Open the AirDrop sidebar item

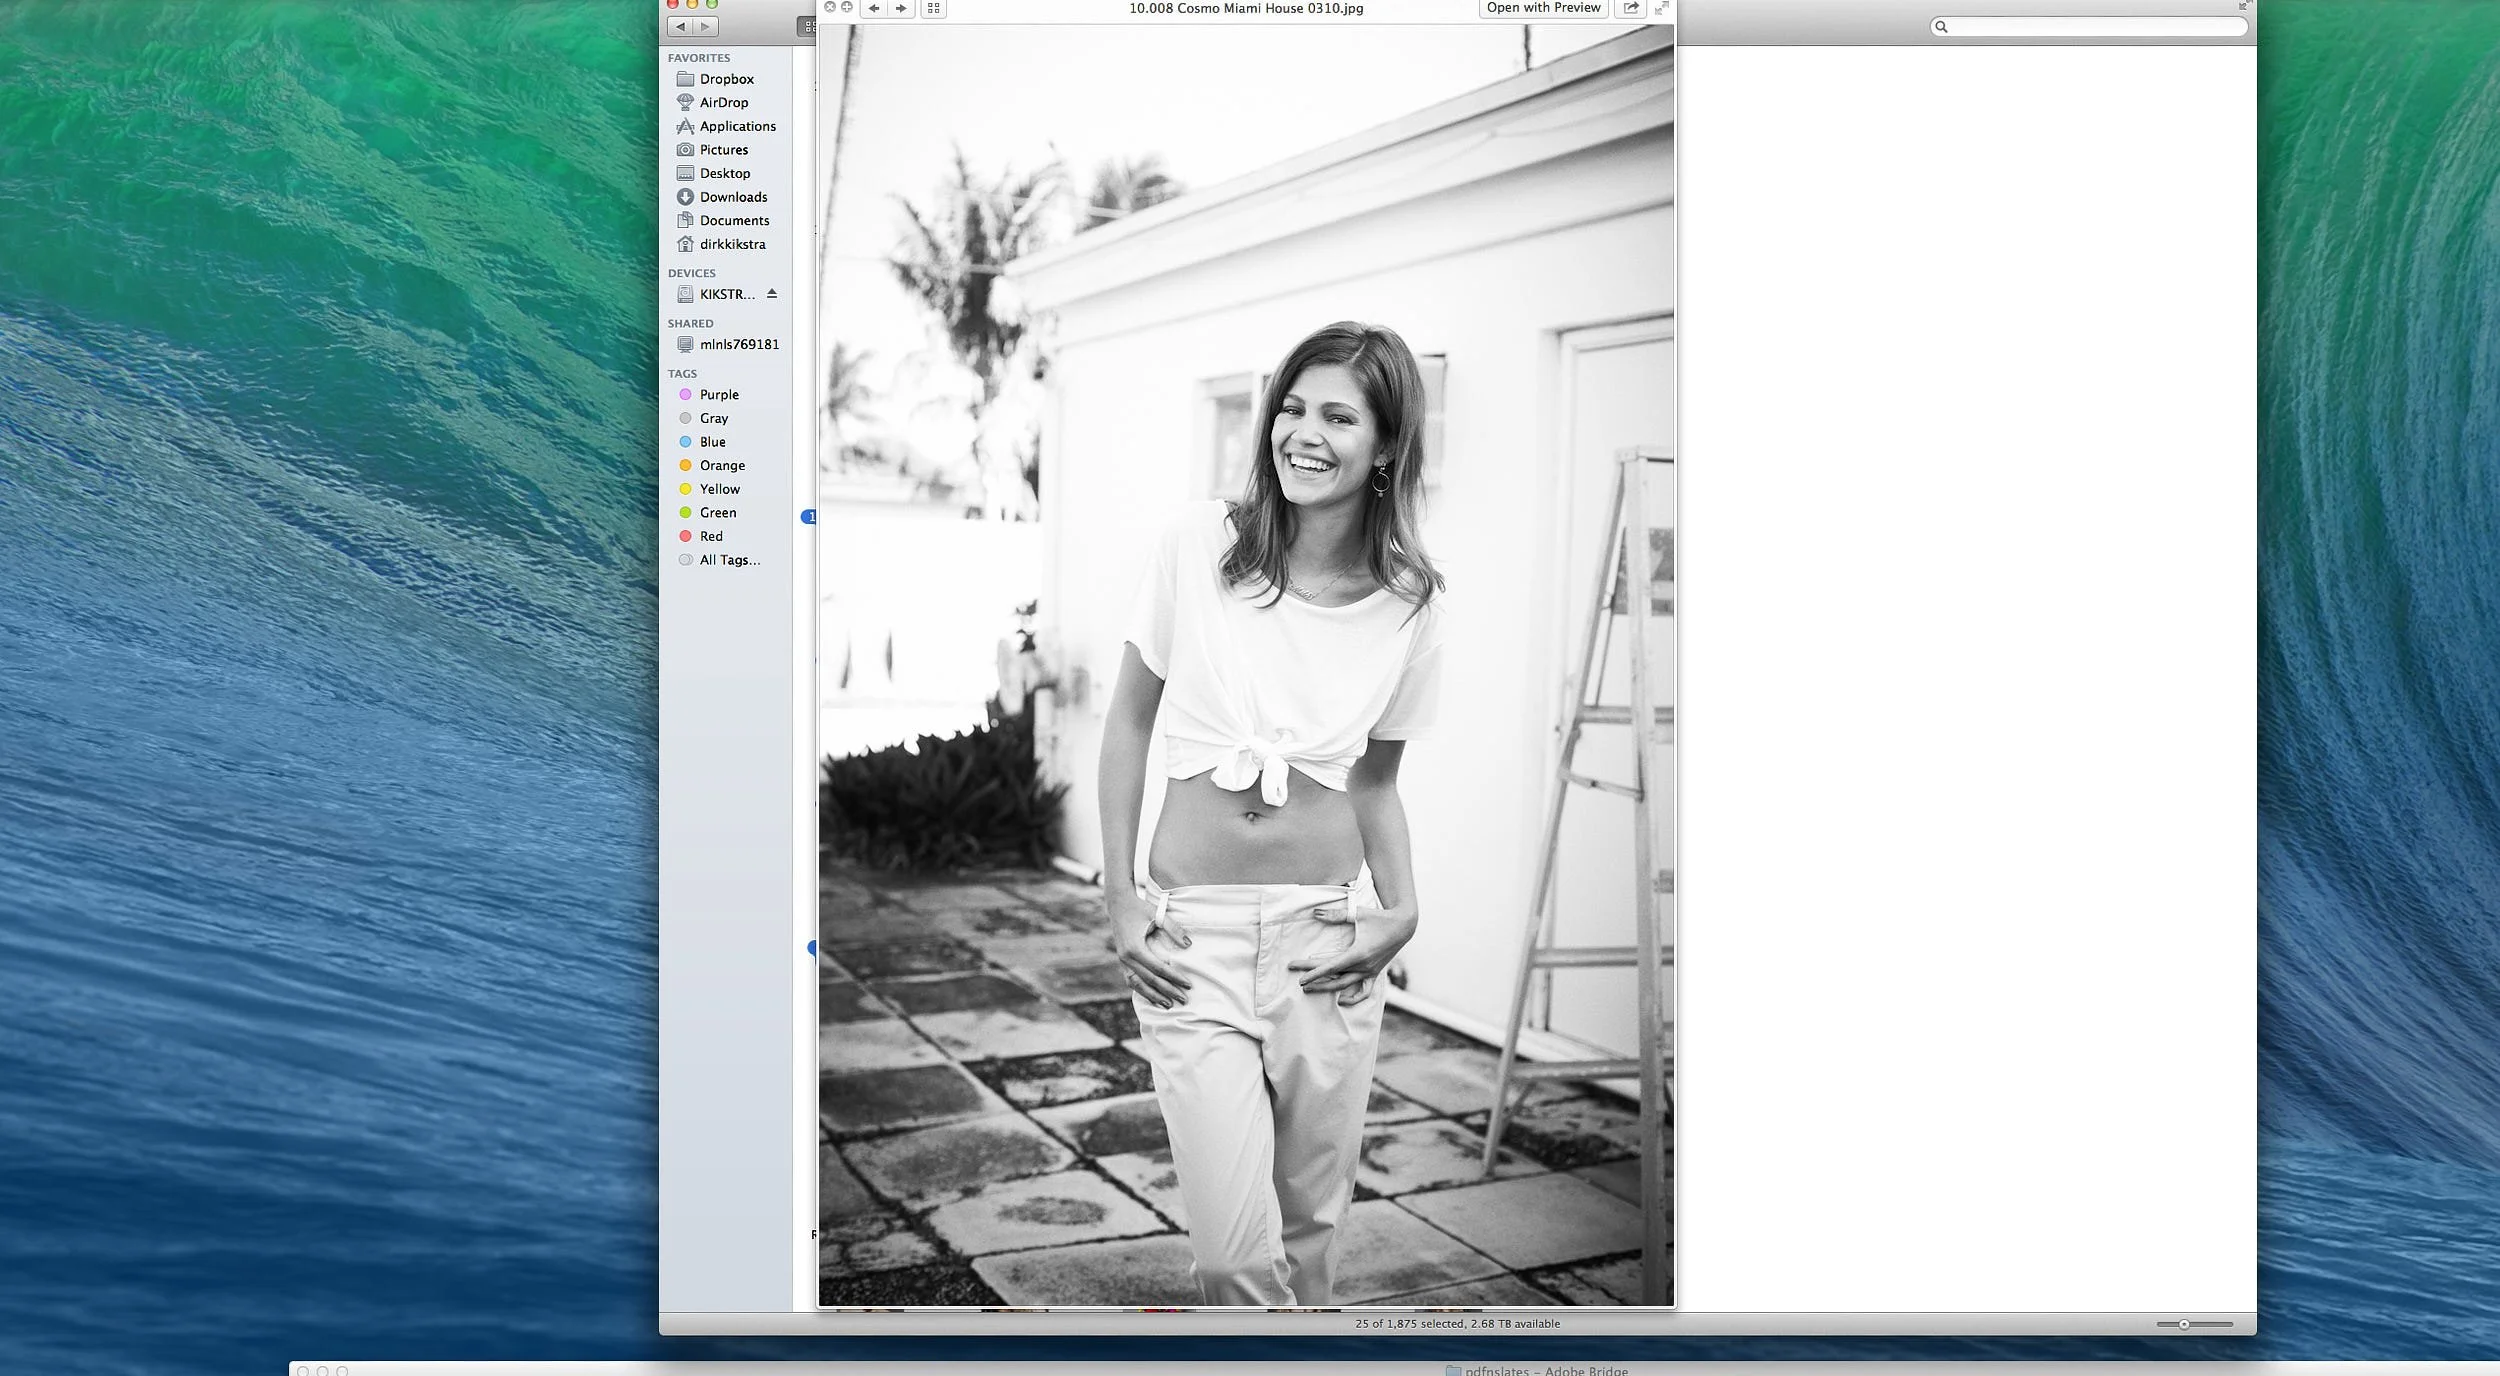(x=722, y=102)
